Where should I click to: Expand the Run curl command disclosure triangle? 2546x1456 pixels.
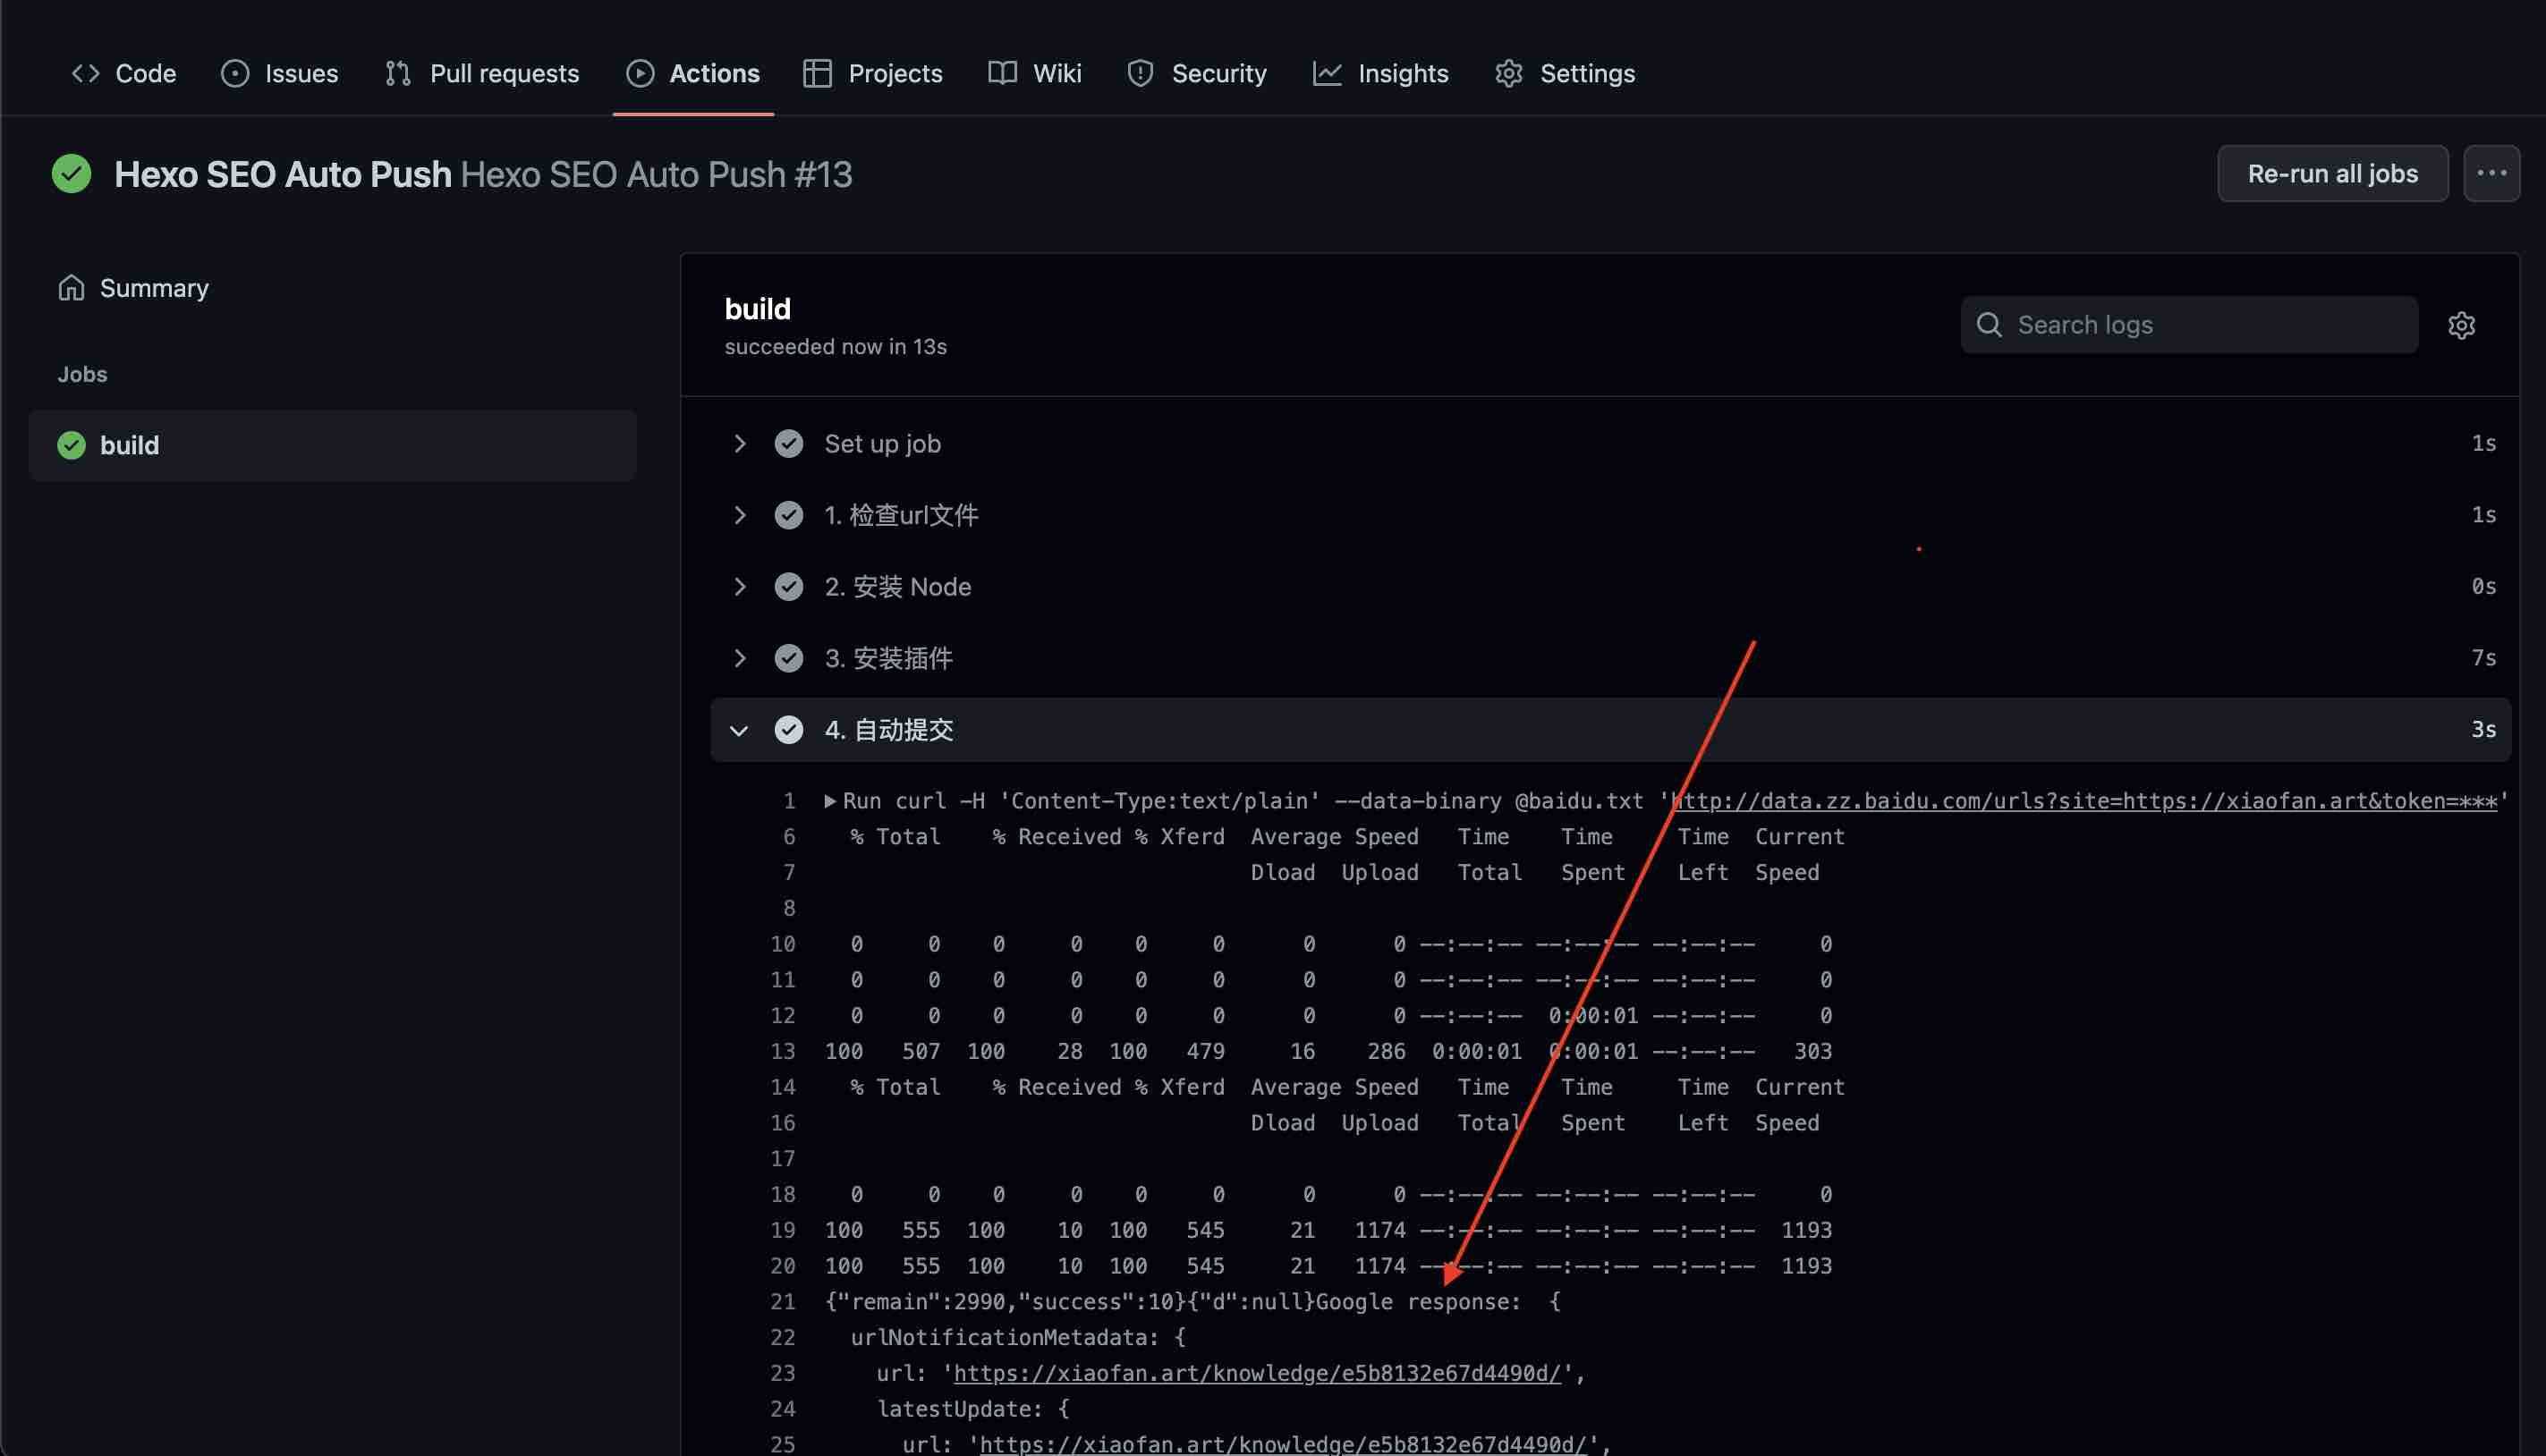pyautogui.click(x=830, y=801)
